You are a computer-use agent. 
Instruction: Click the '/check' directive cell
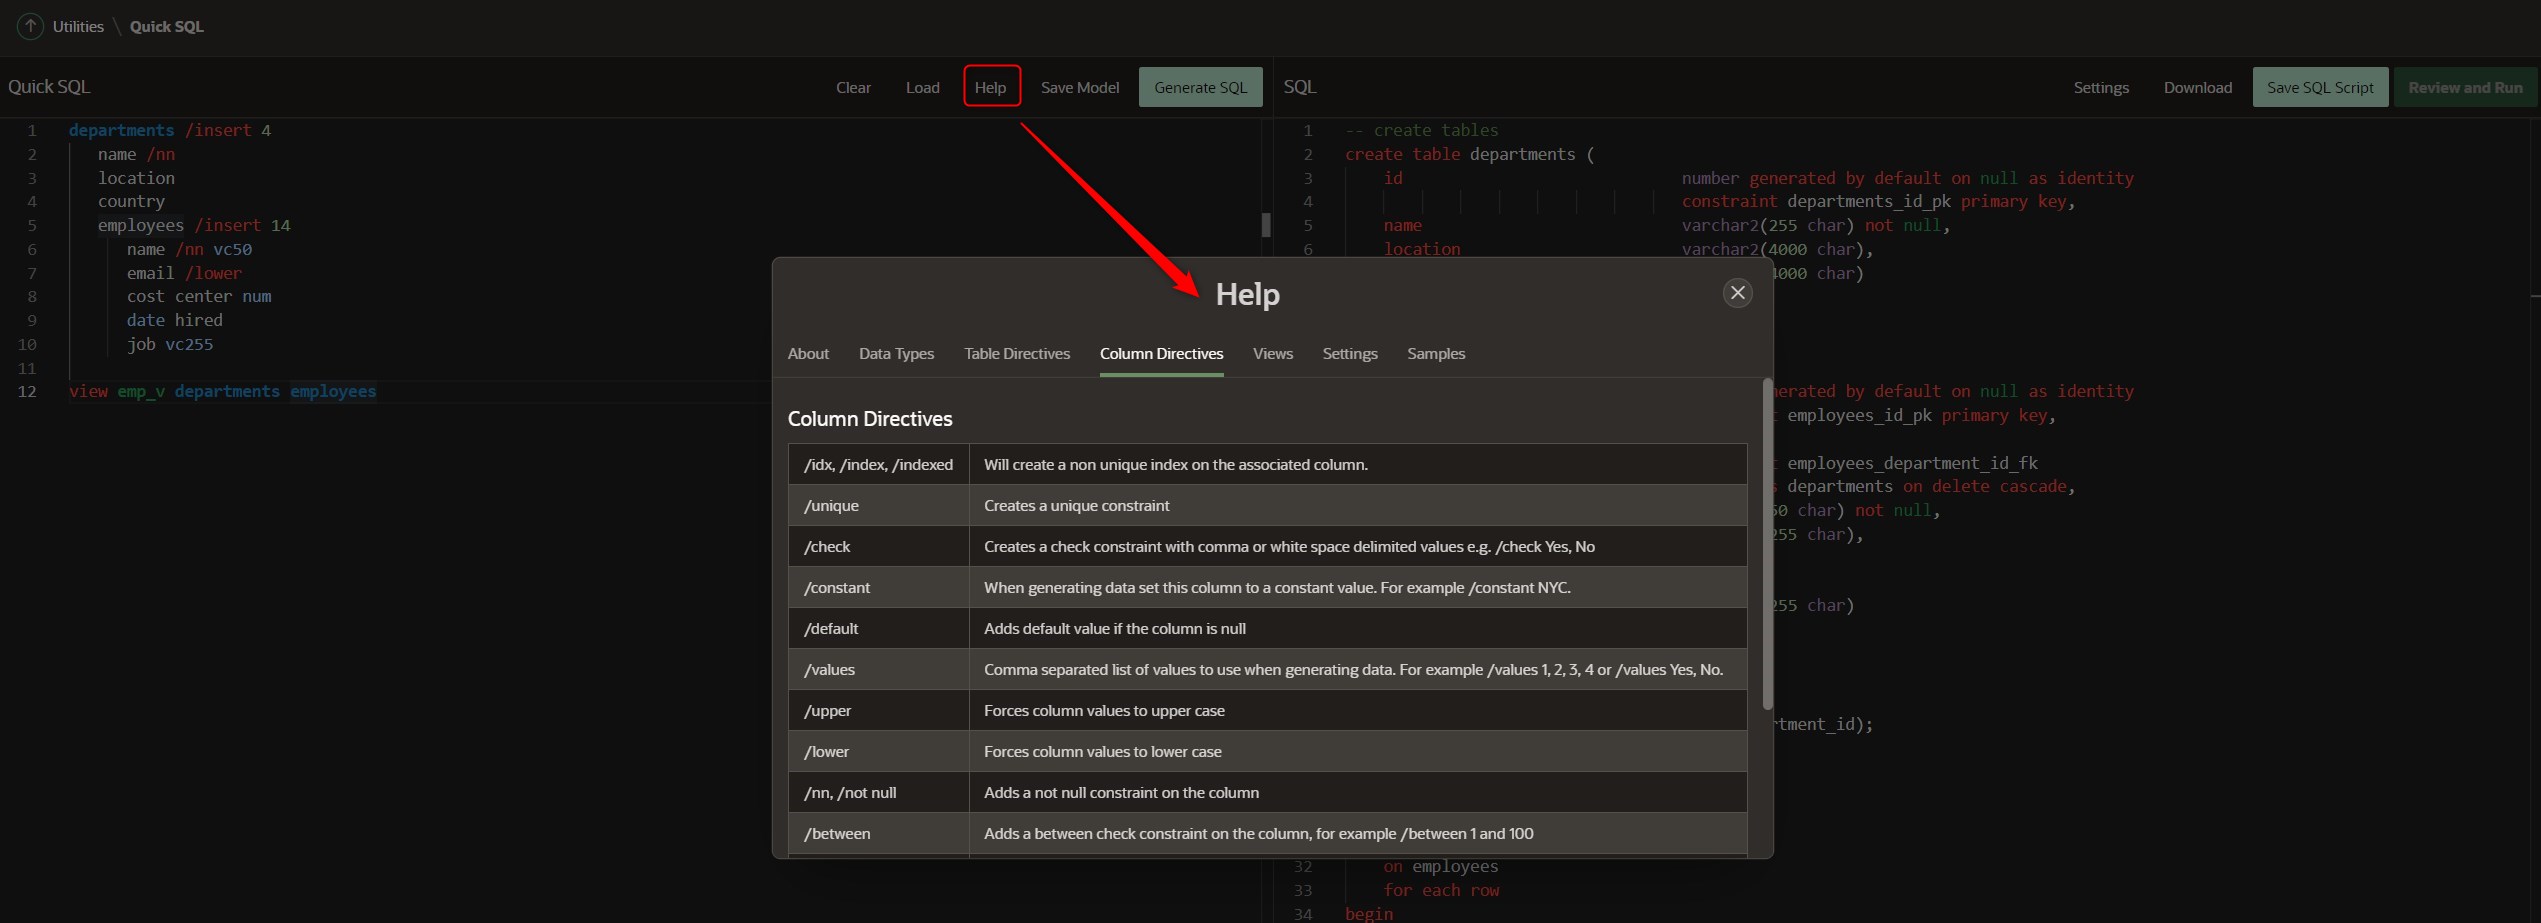pos(878,547)
